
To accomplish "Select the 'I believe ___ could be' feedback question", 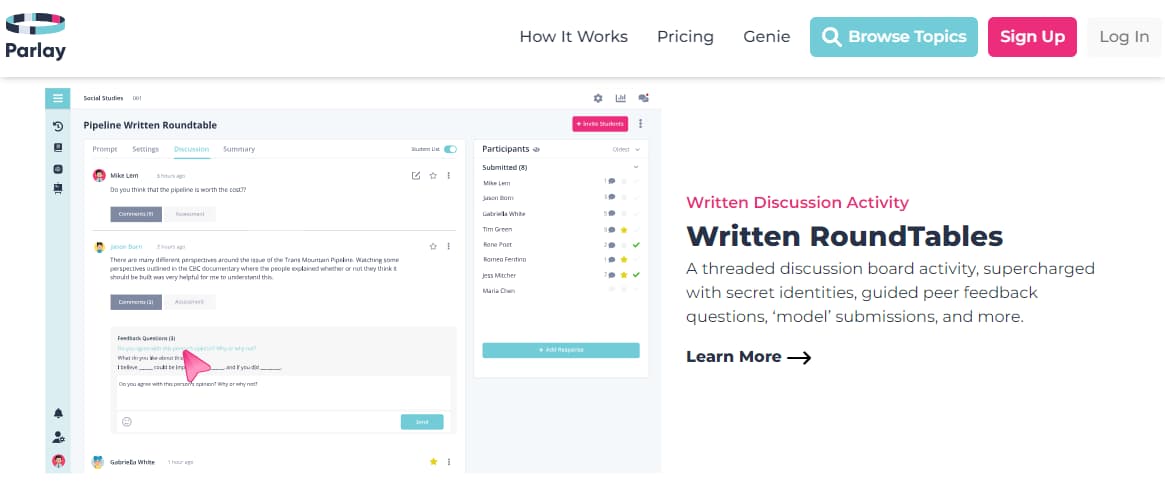I will 199,367.
